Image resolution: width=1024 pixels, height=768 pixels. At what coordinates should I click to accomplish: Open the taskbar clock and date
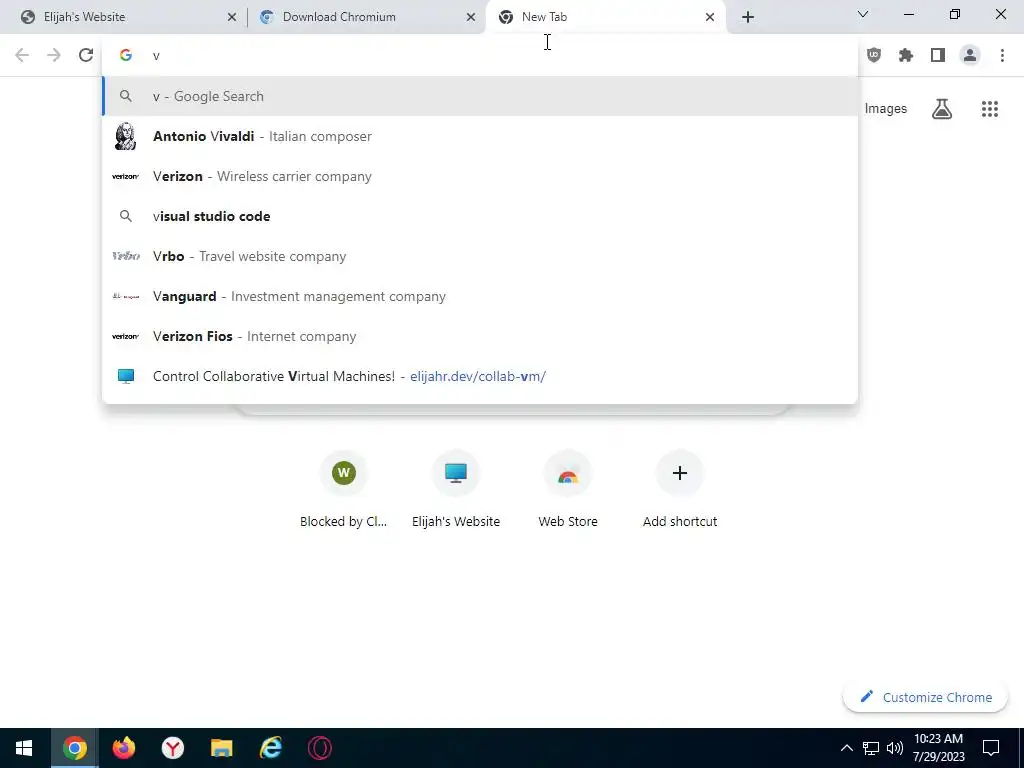[938, 748]
